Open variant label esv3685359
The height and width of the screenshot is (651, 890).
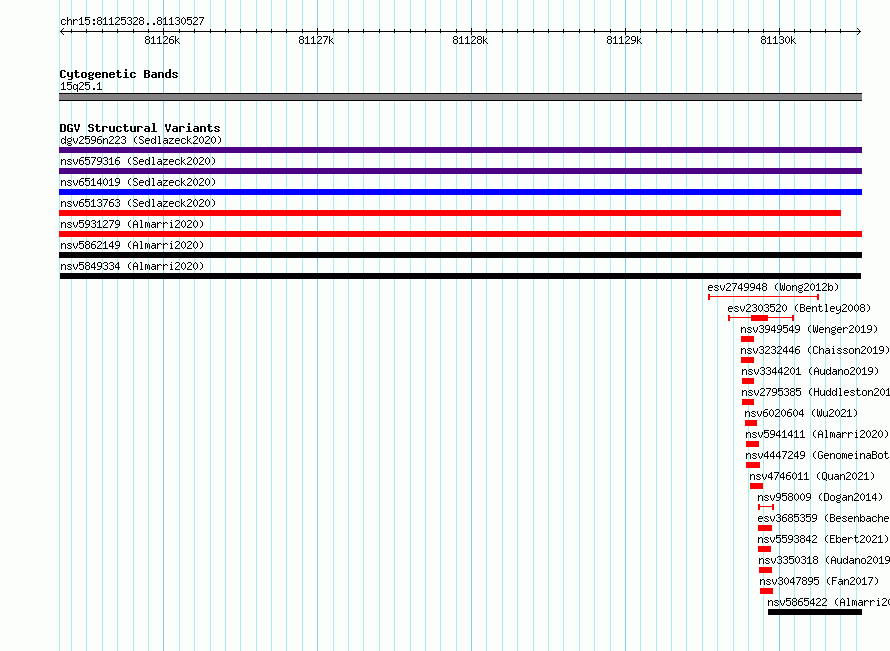point(824,518)
